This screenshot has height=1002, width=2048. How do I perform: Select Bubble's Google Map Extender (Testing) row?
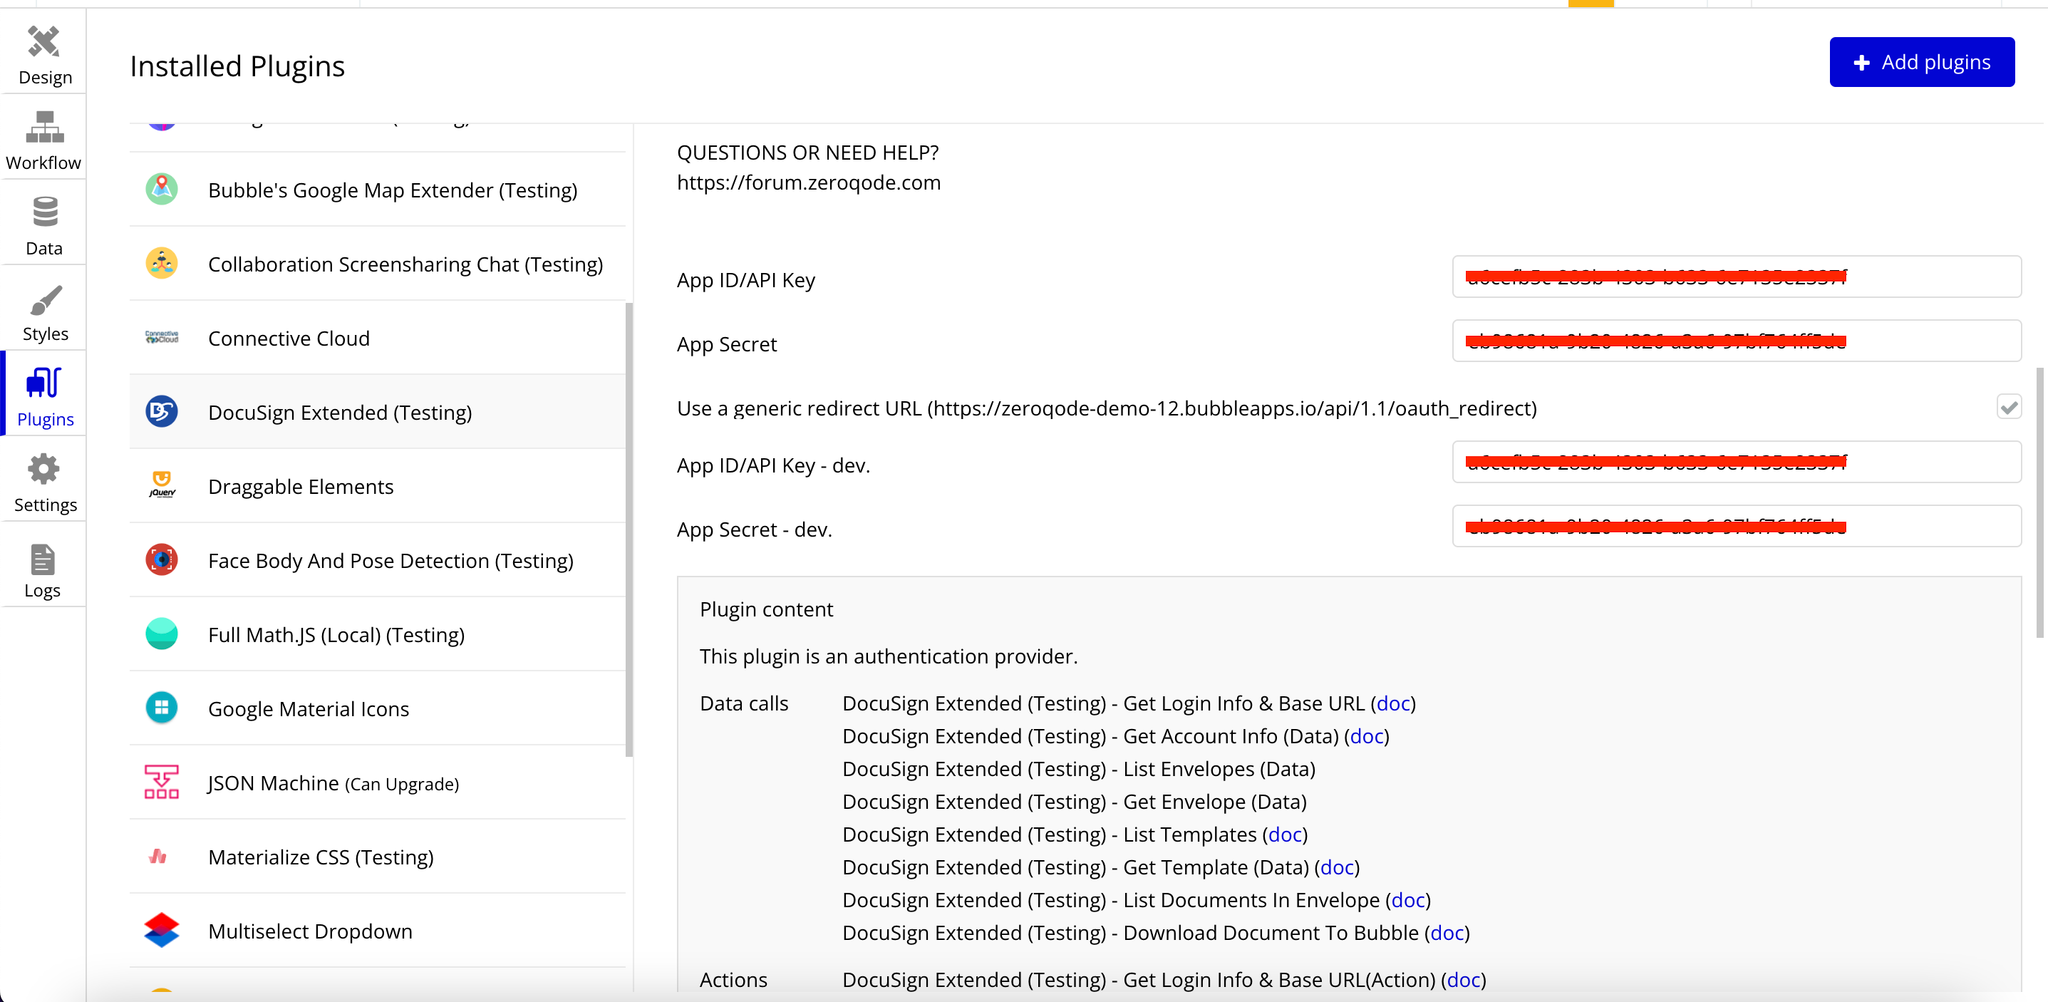pos(378,189)
